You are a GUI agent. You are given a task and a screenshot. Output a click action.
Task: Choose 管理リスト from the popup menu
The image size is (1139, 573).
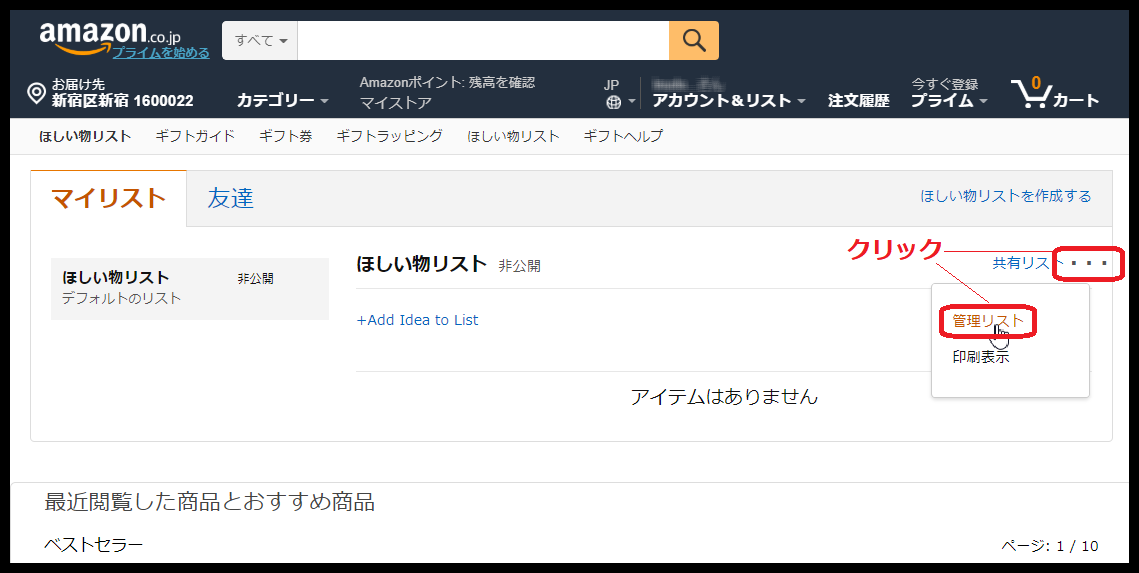(x=987, y=321)
